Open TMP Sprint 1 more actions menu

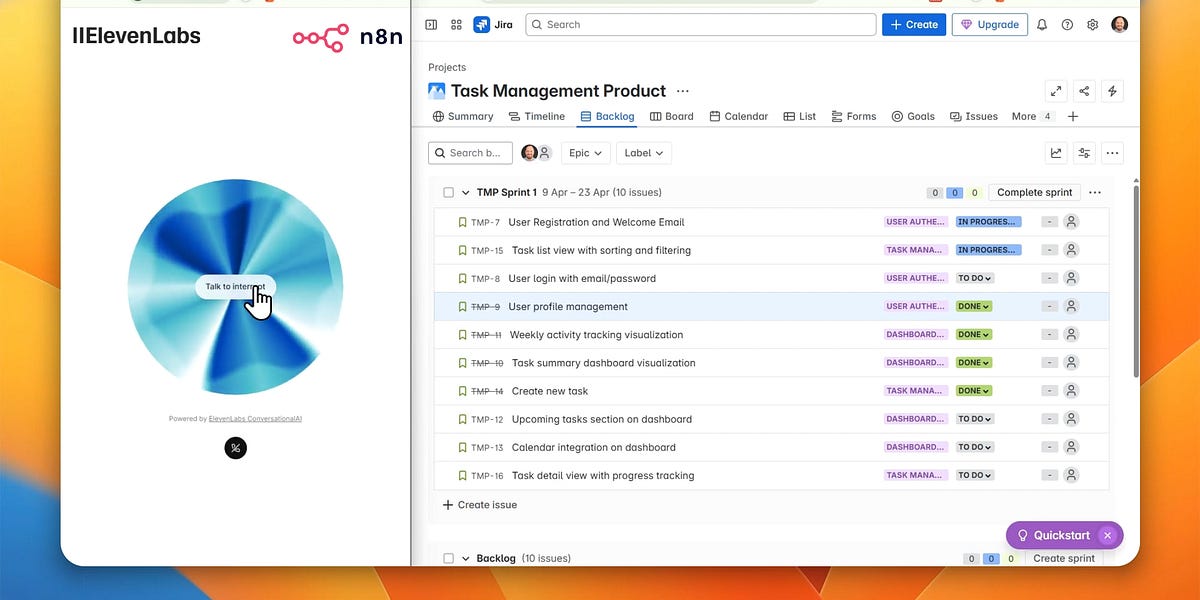[1095, 192]
